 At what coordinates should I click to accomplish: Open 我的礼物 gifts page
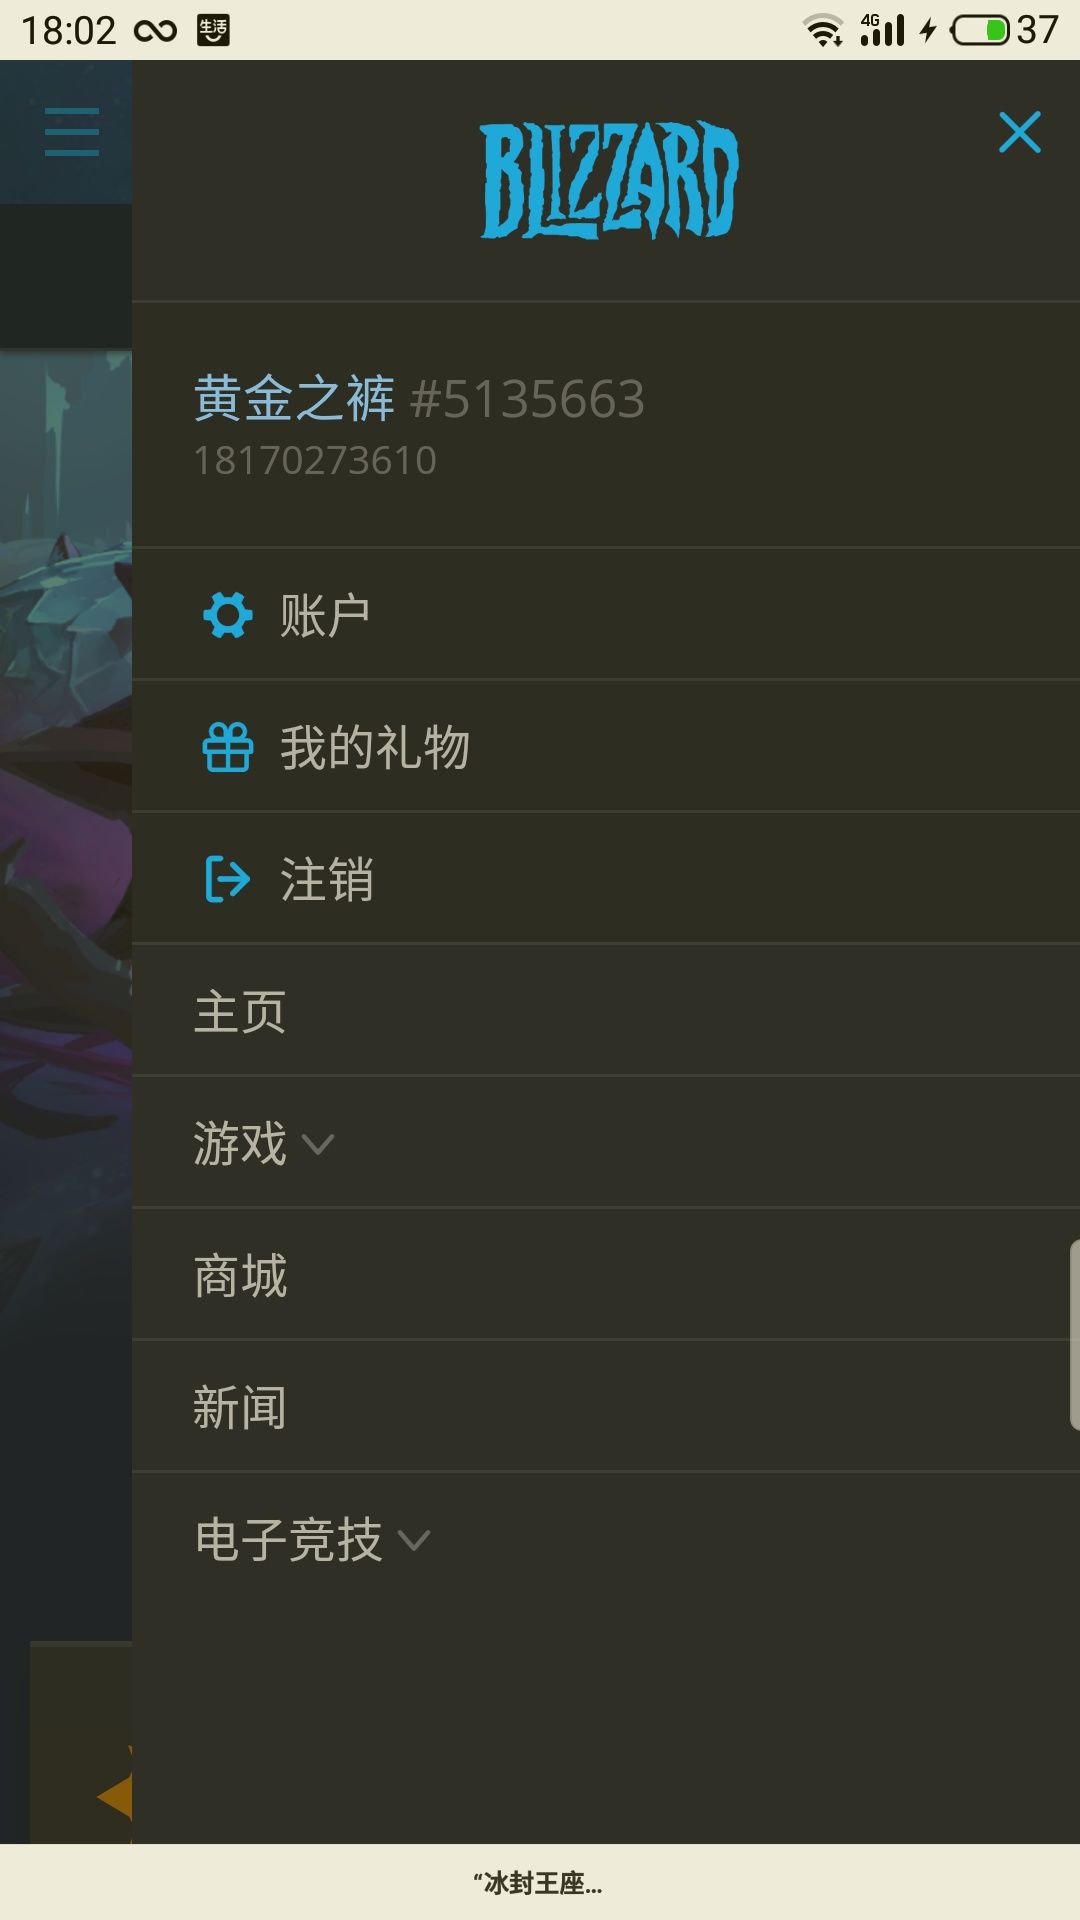[606, 747]
